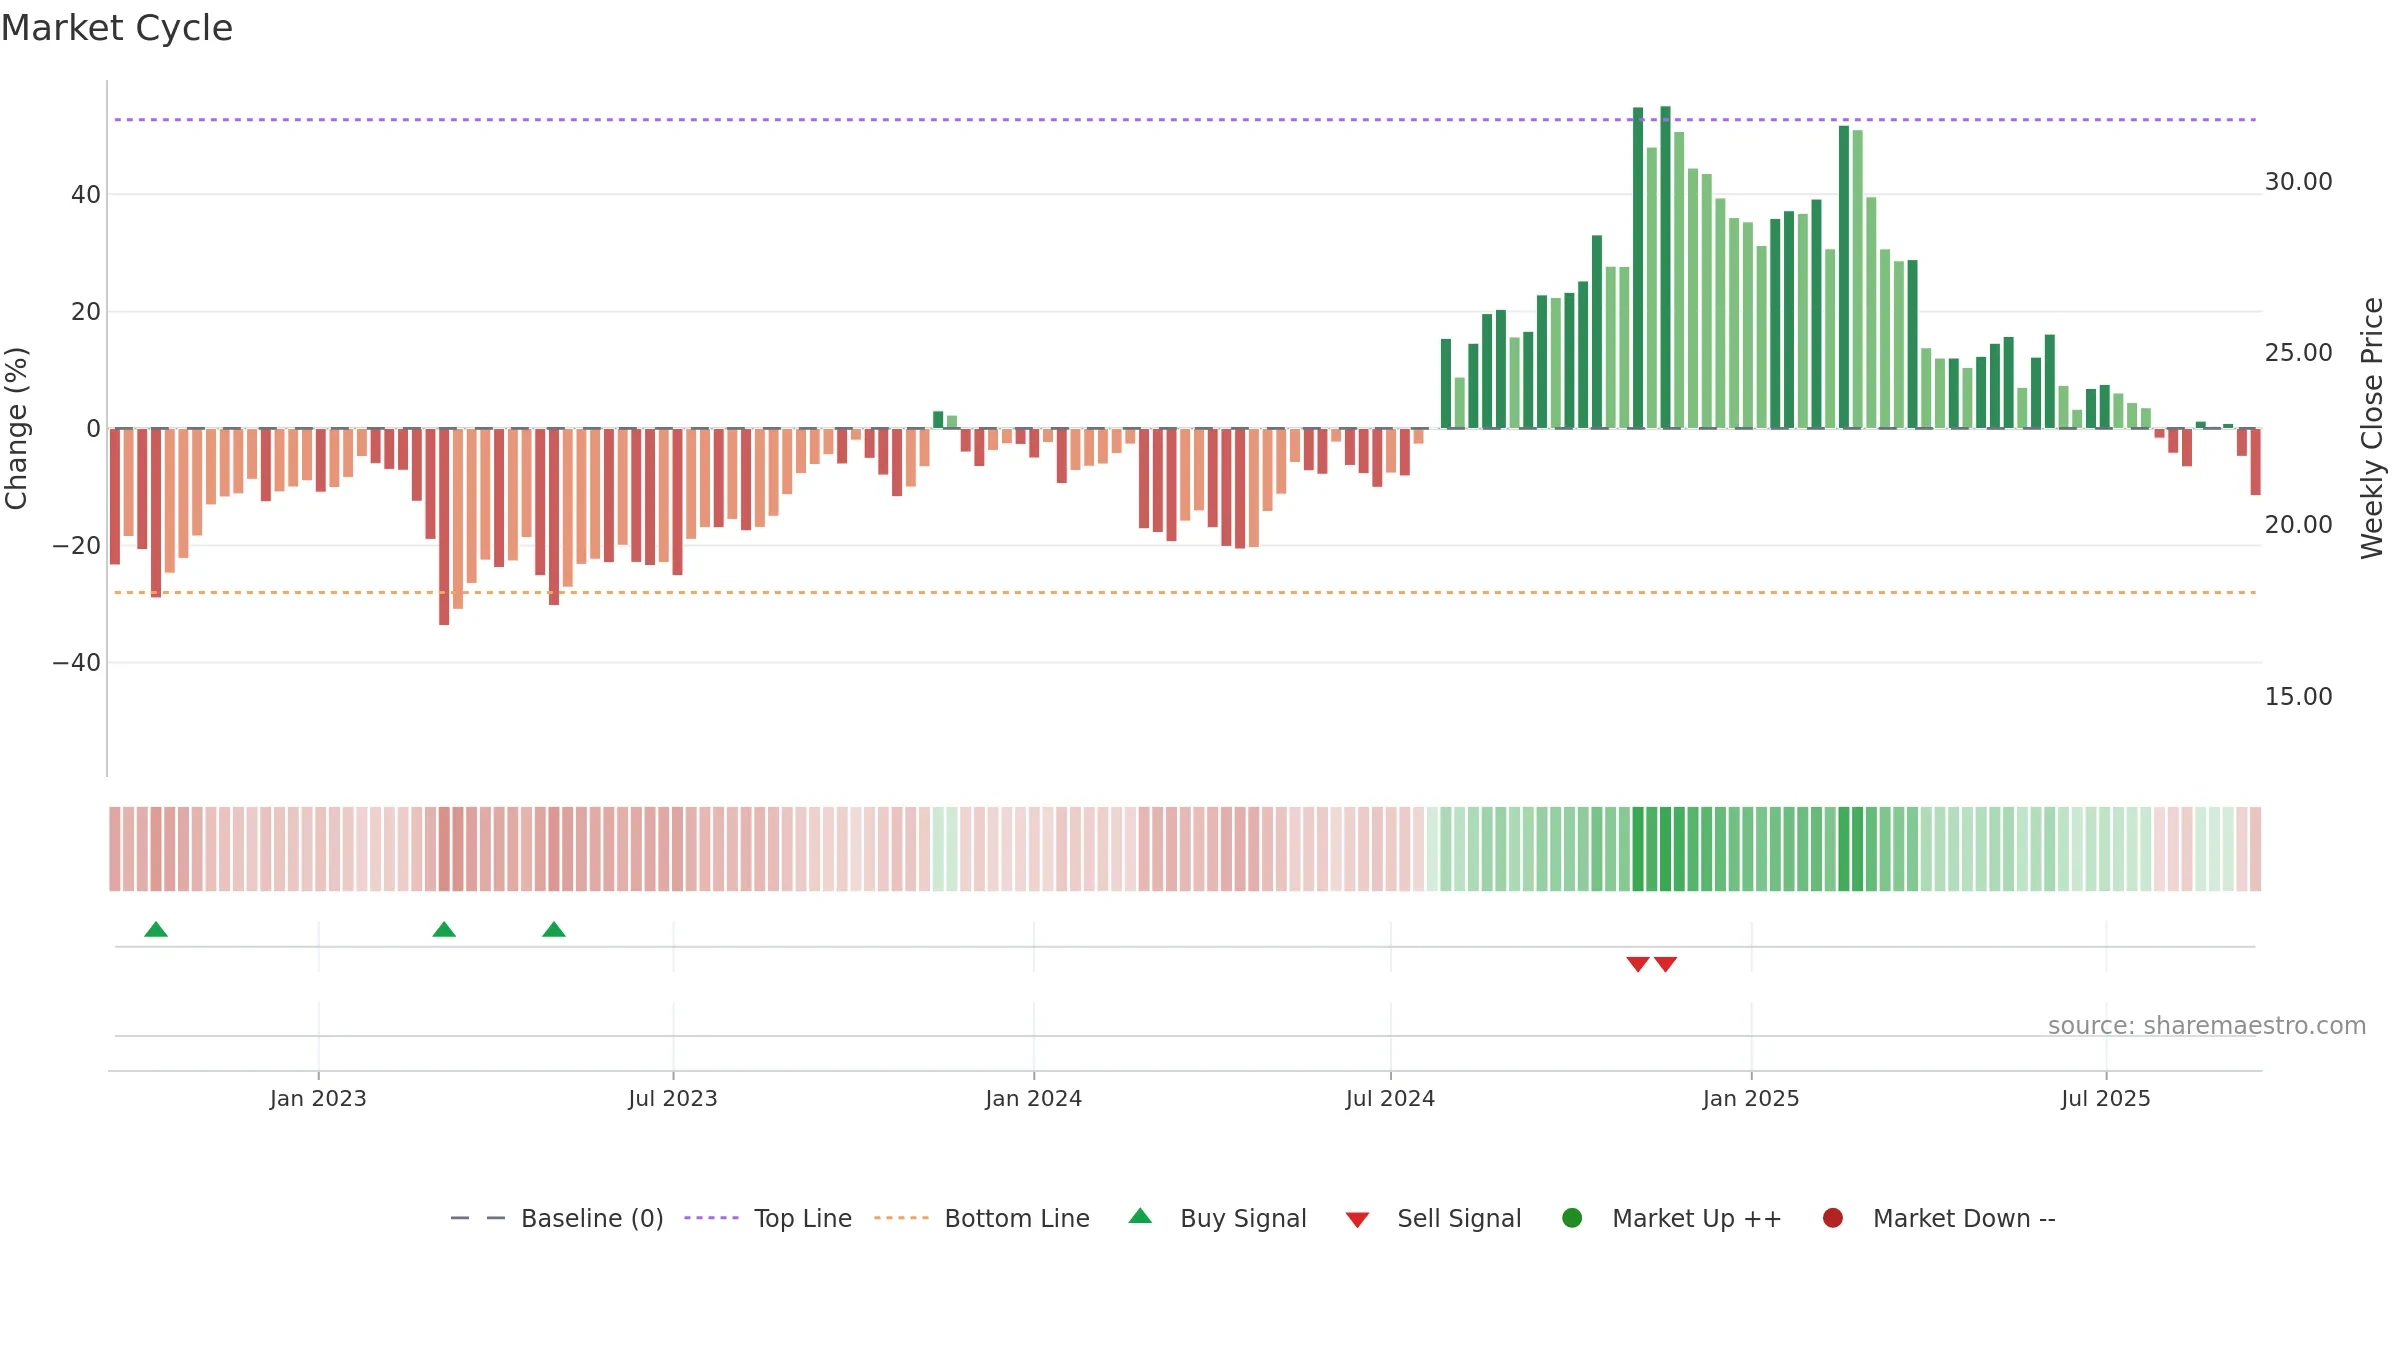Select the first buy signal triangle before Jan 2023
The height and width of the screenshot is (1350, 2400).
click(x=156, y=930)
